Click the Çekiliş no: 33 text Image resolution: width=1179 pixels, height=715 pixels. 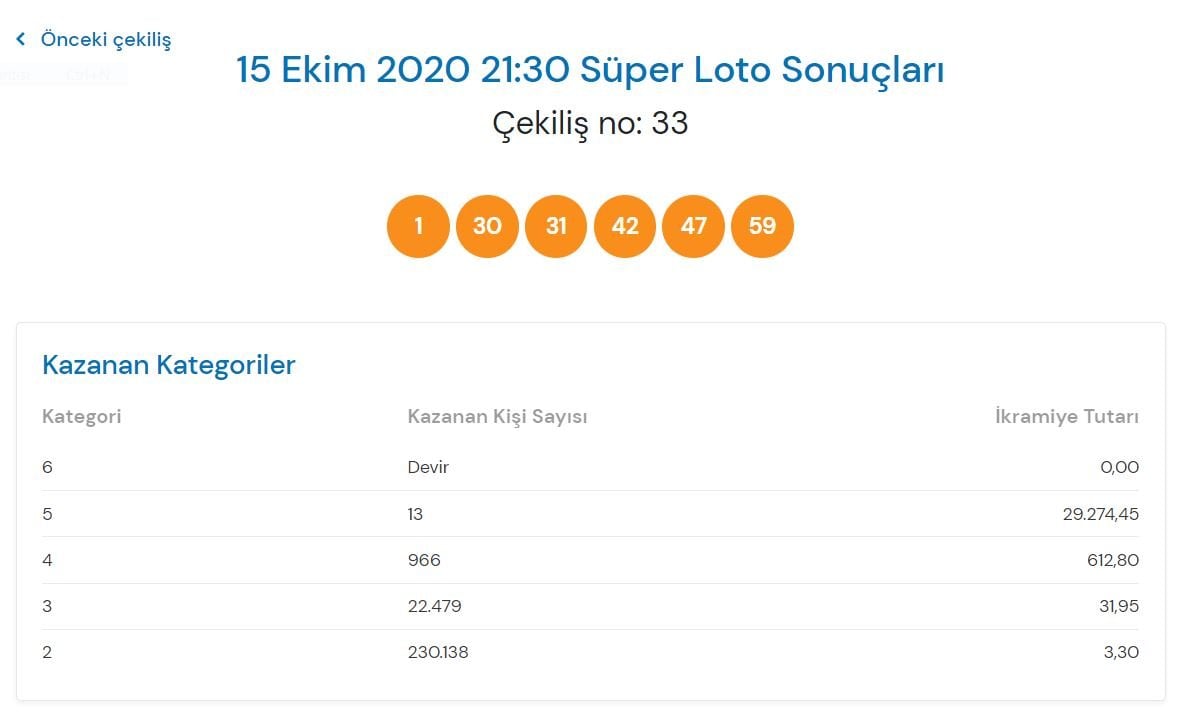point(590,123)
